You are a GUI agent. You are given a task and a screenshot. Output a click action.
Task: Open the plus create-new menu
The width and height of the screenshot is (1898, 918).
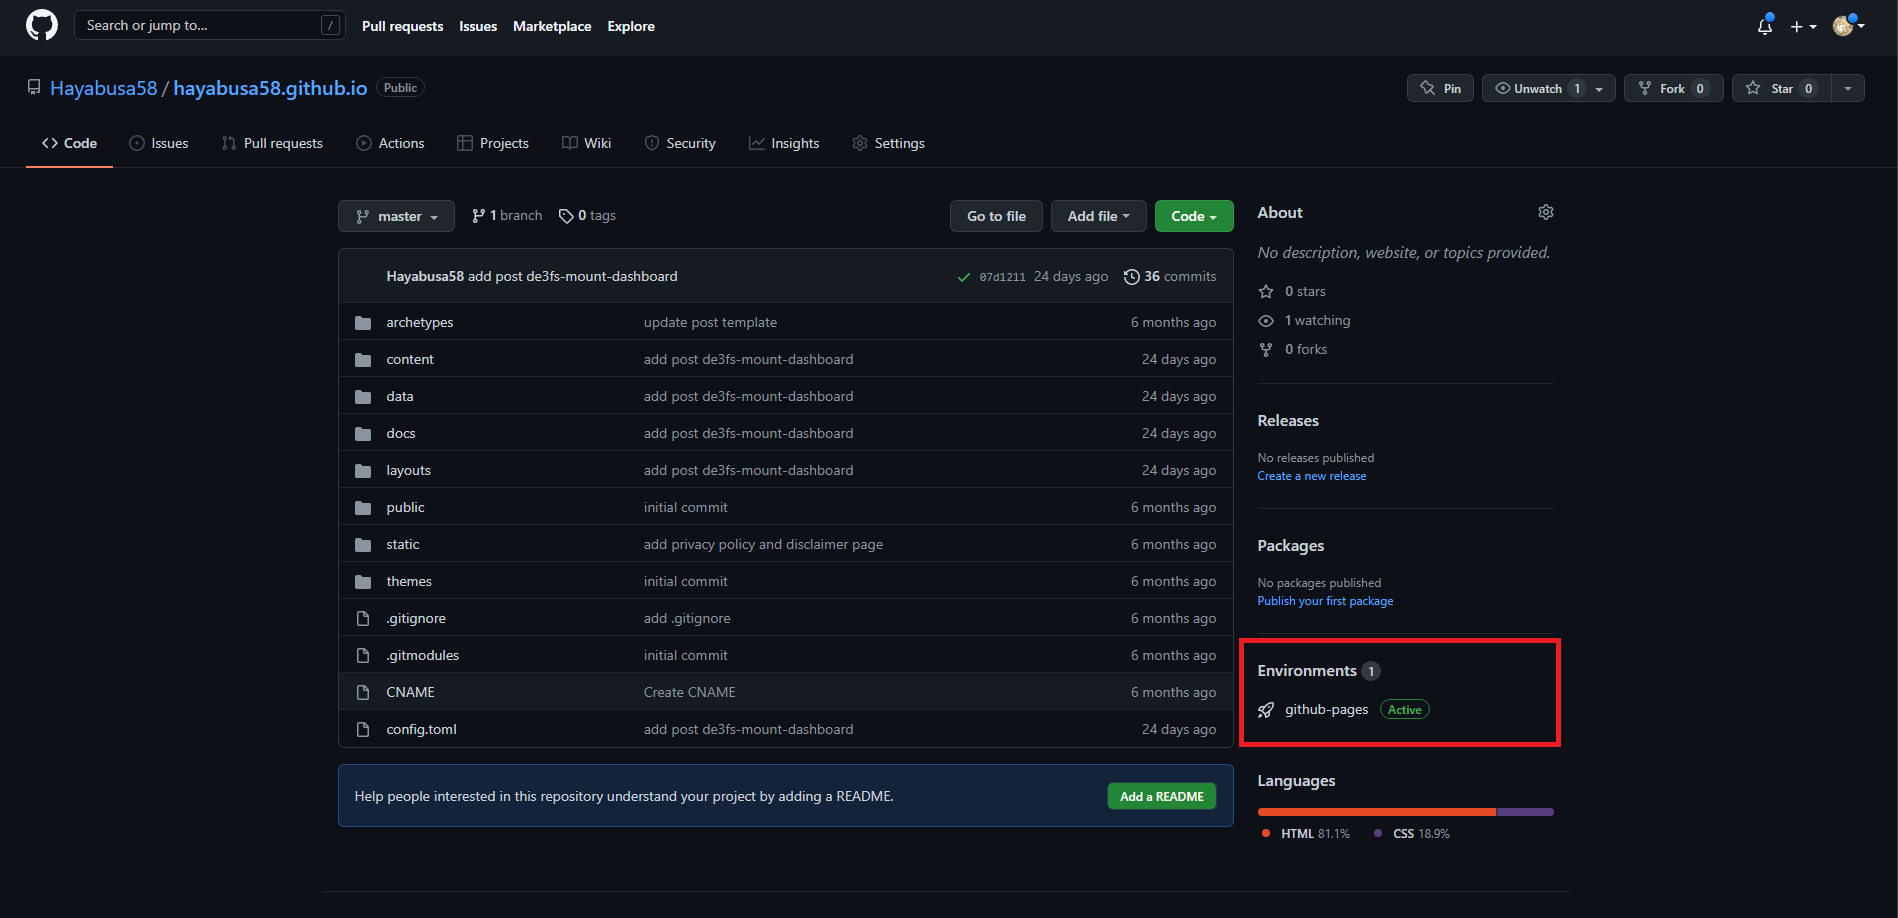pyautogui.click(x=1803, y=27)
